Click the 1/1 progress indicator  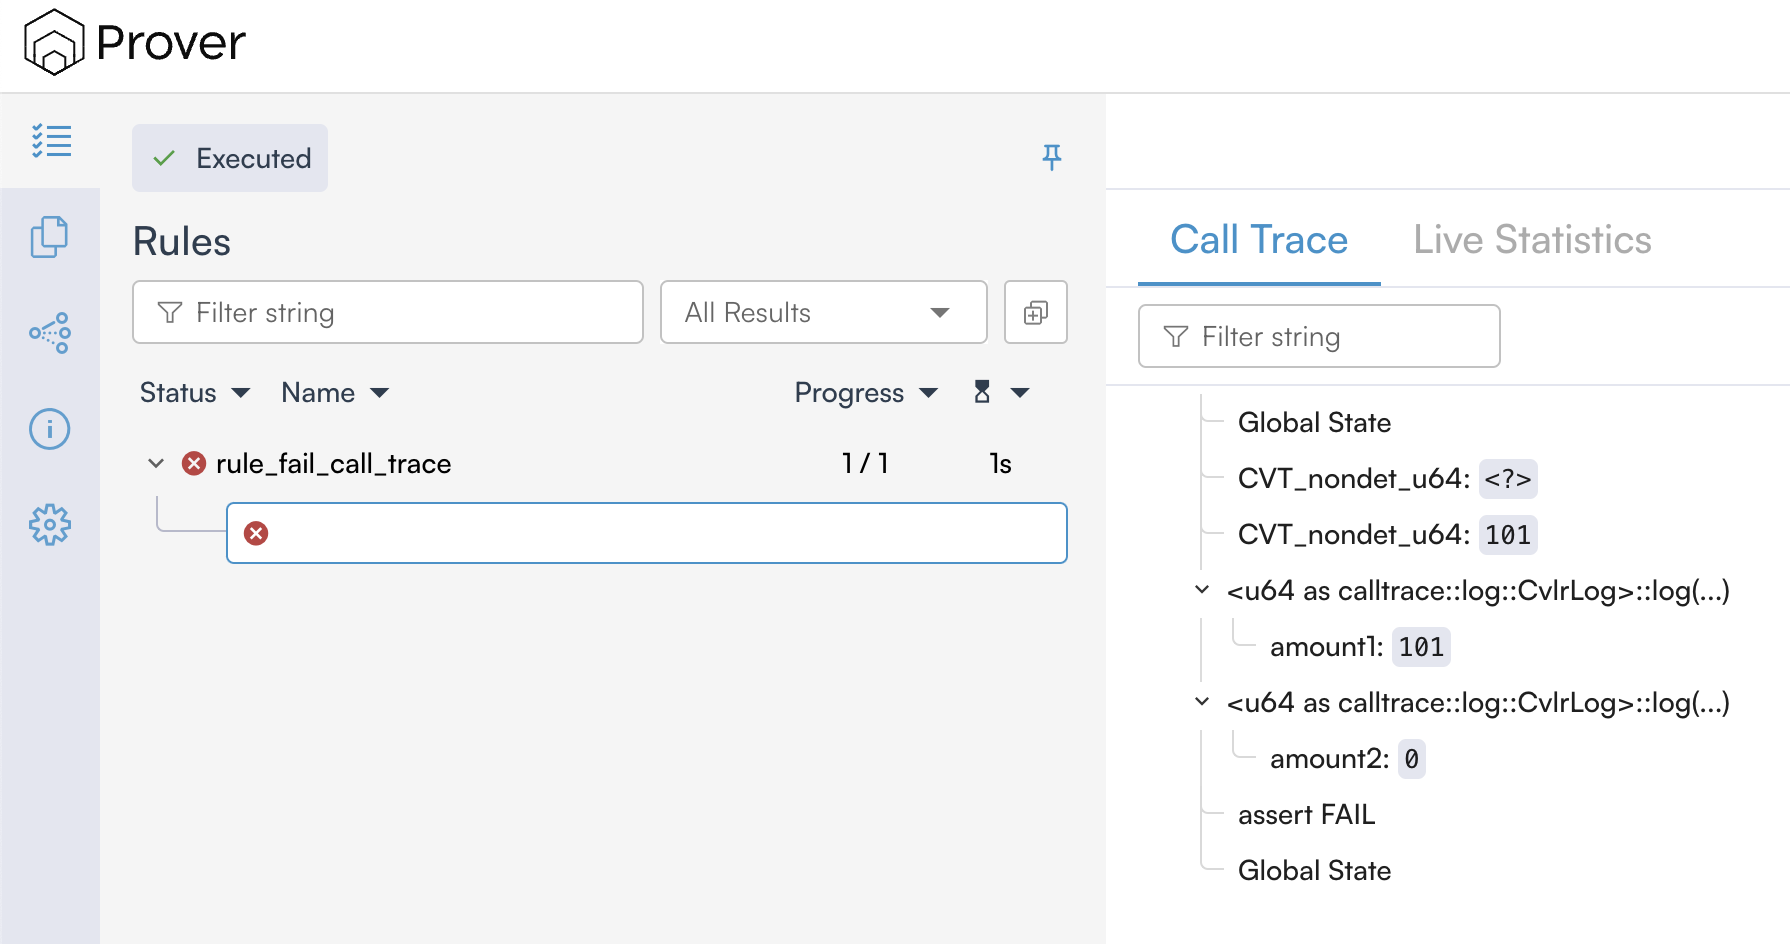click(866, 463)
